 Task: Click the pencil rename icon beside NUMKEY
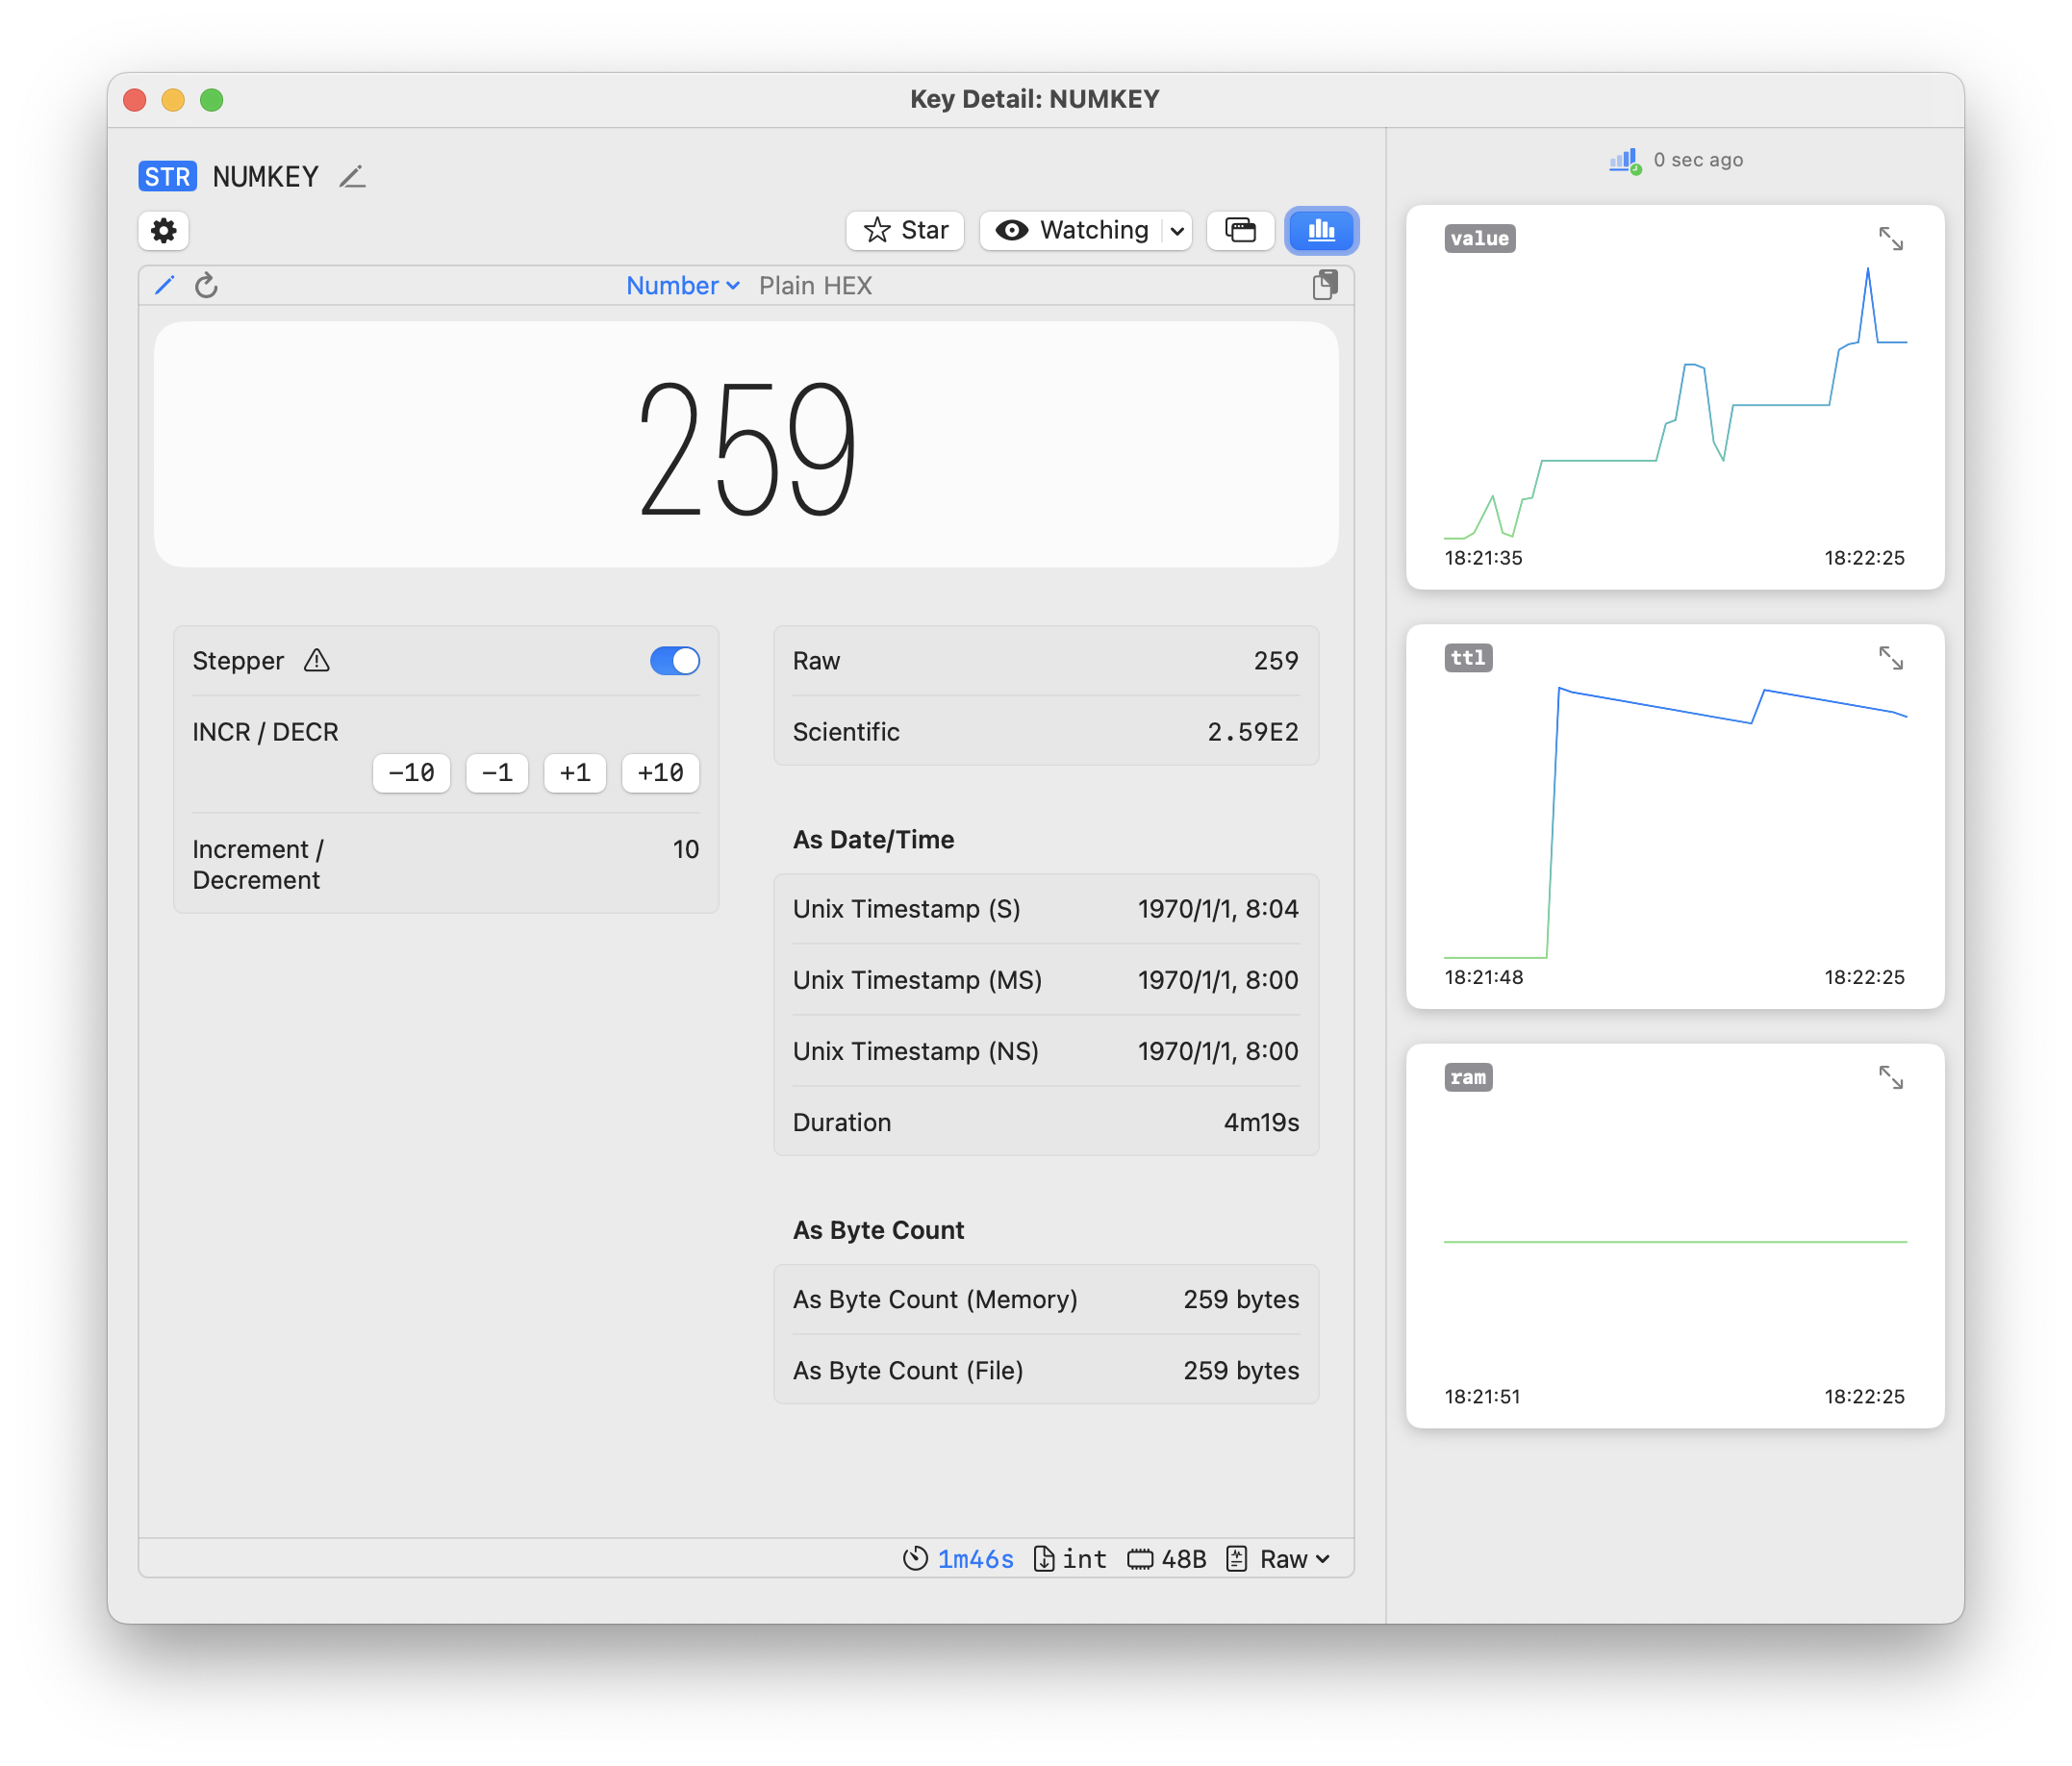pyautogui.click(x=352, y=177)
